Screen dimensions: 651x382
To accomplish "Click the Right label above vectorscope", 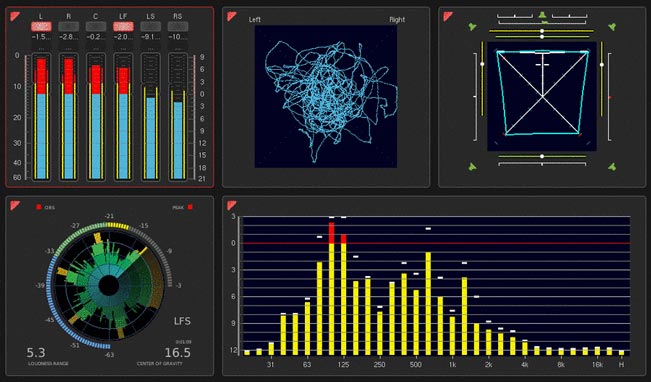I will coord(397,20).
